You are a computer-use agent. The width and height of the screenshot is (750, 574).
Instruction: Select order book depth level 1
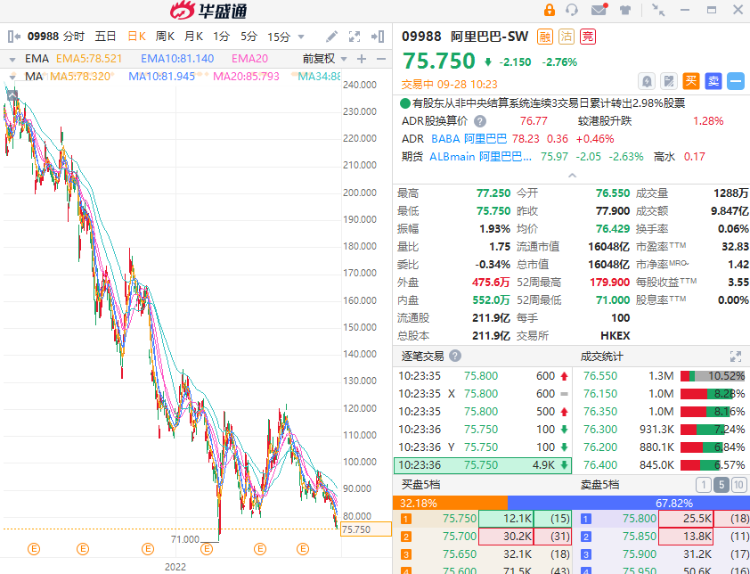(703, 485)
